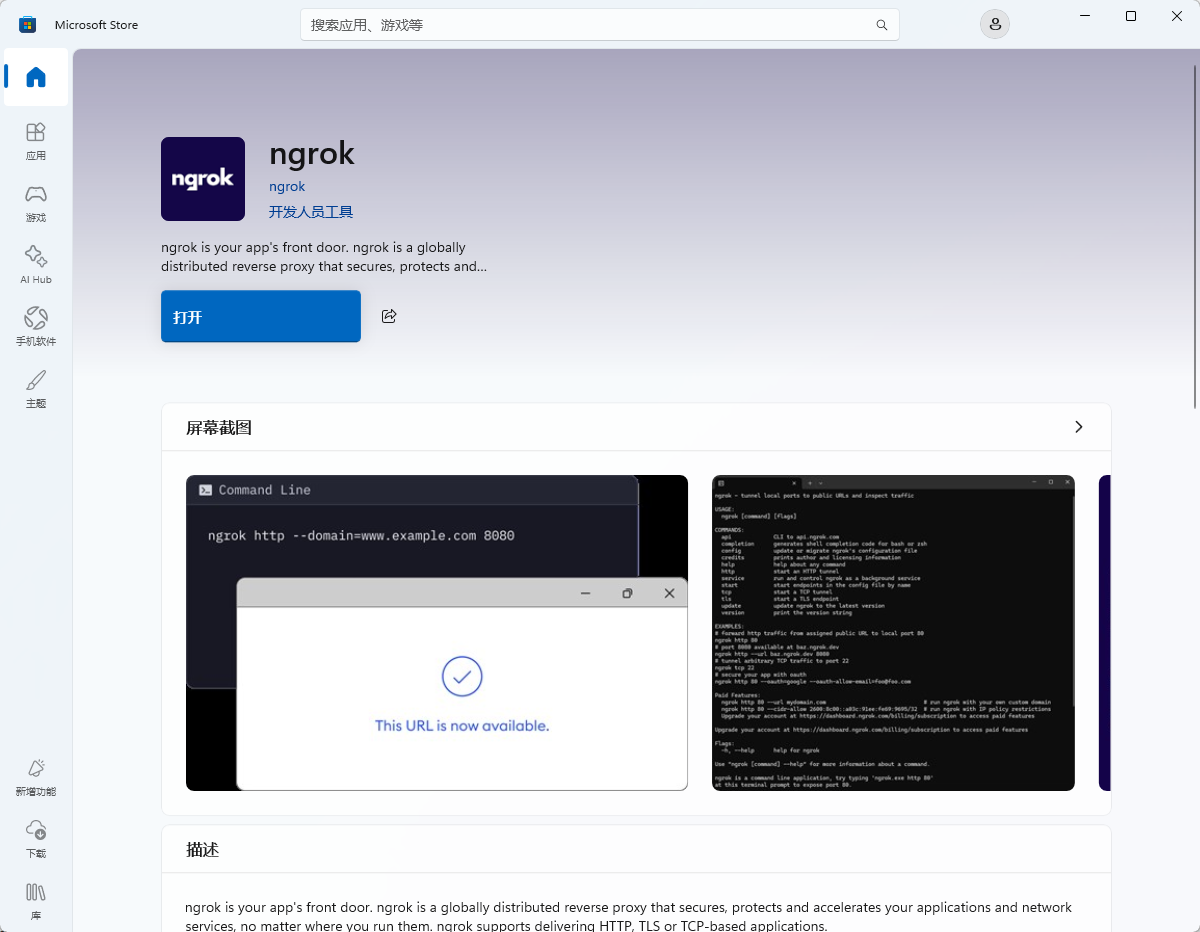The image size is (1200, 932).
Task: Open the 下载 (Downloads) sidebar item
Action: 36,839
